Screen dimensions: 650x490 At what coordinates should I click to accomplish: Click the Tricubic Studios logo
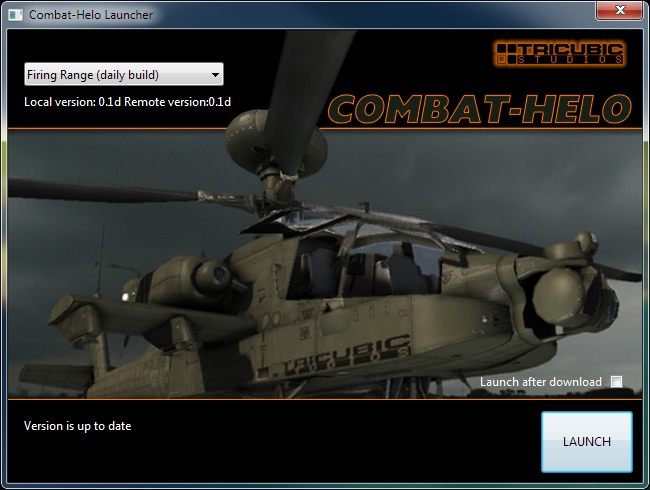click(x=560, y=53)
